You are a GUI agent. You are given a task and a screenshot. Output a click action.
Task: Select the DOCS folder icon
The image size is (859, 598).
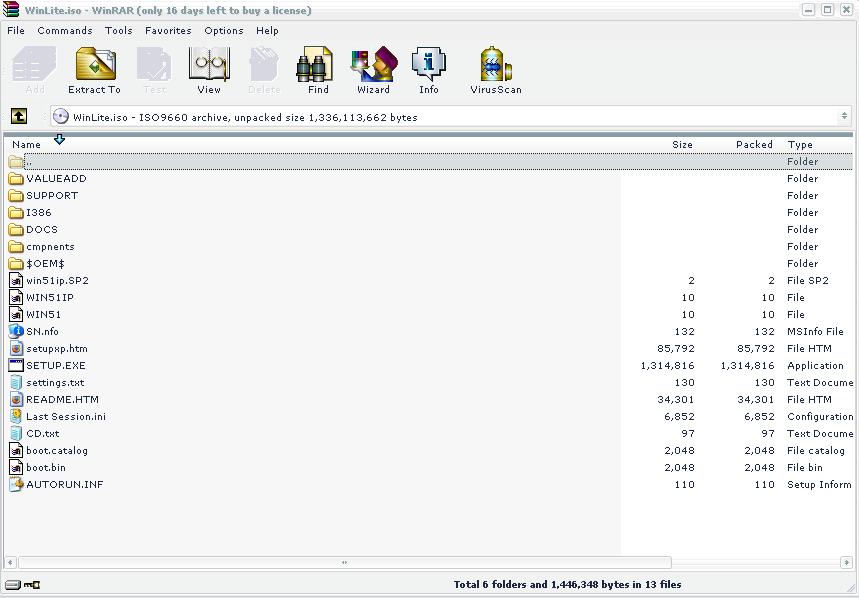click(x=16, y=229)
